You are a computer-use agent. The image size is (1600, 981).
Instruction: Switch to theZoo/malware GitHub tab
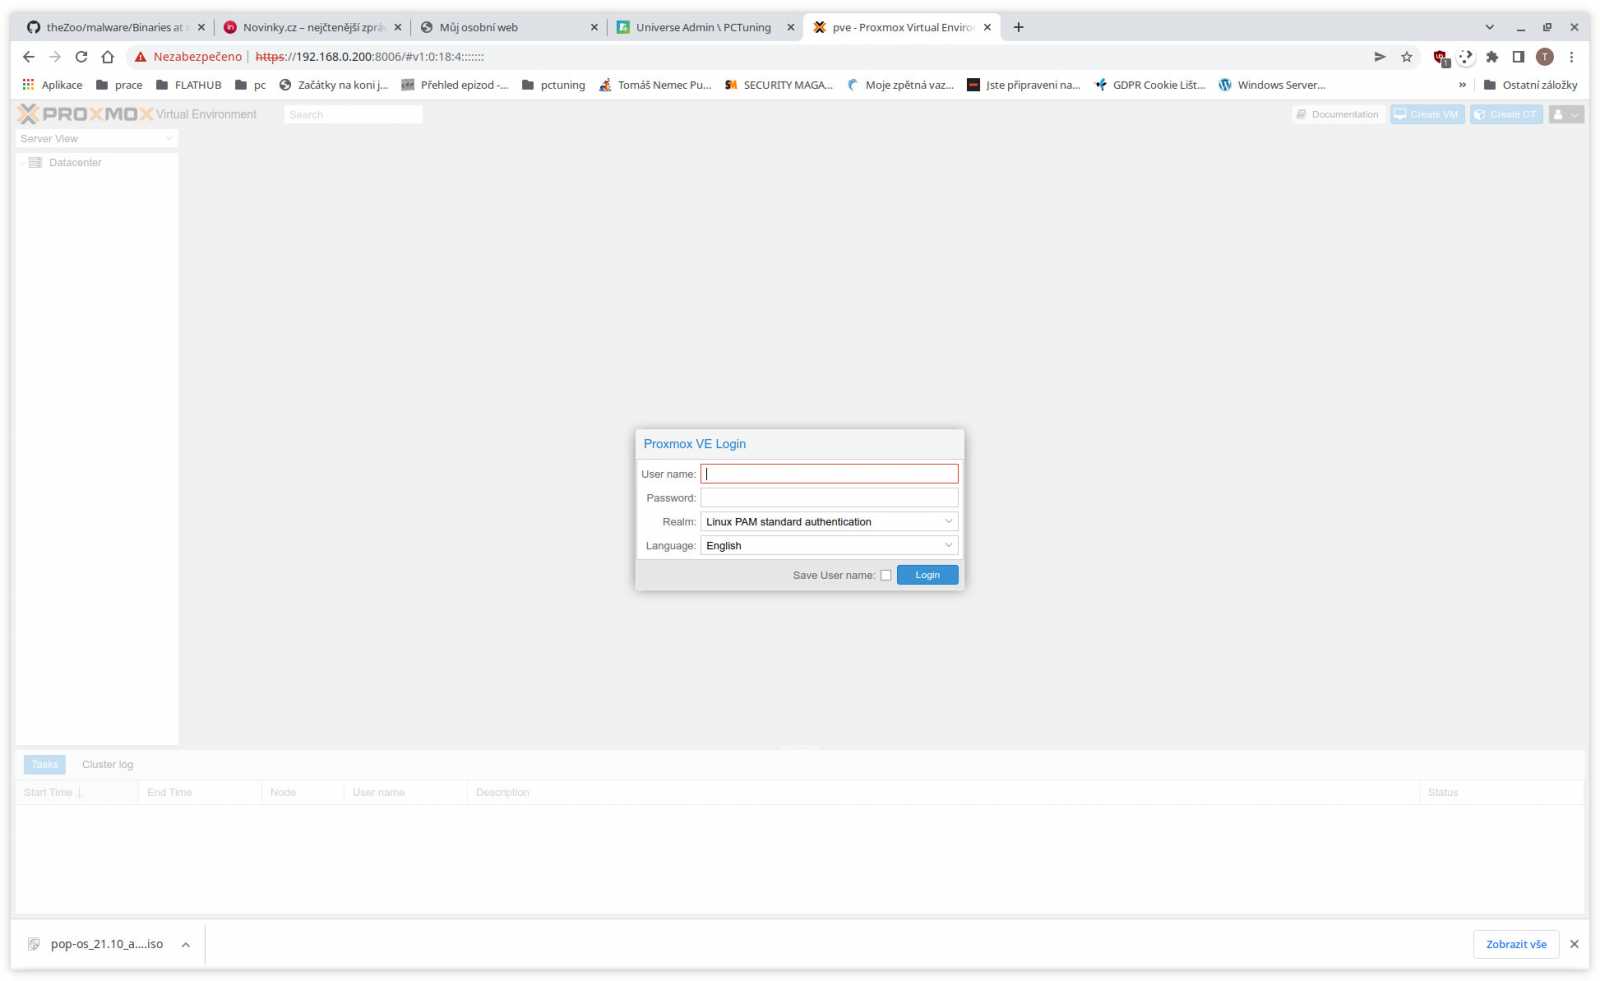click(x=108, y=27)
